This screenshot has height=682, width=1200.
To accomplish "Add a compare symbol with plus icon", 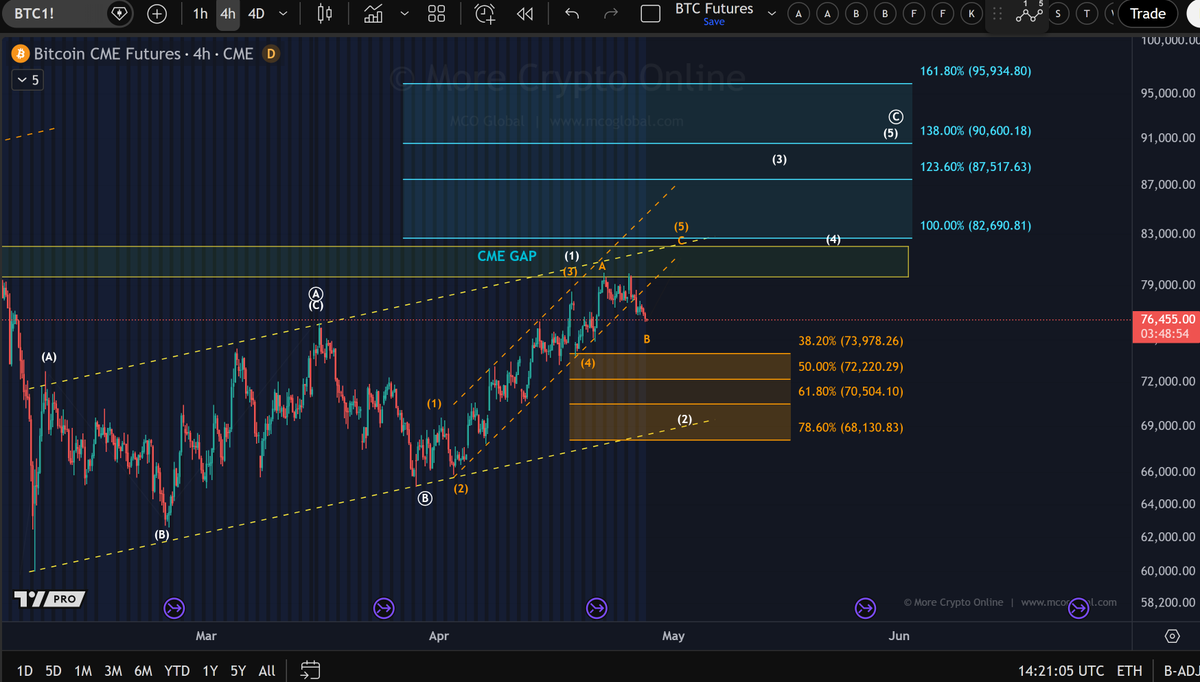I will coord(157,14).
